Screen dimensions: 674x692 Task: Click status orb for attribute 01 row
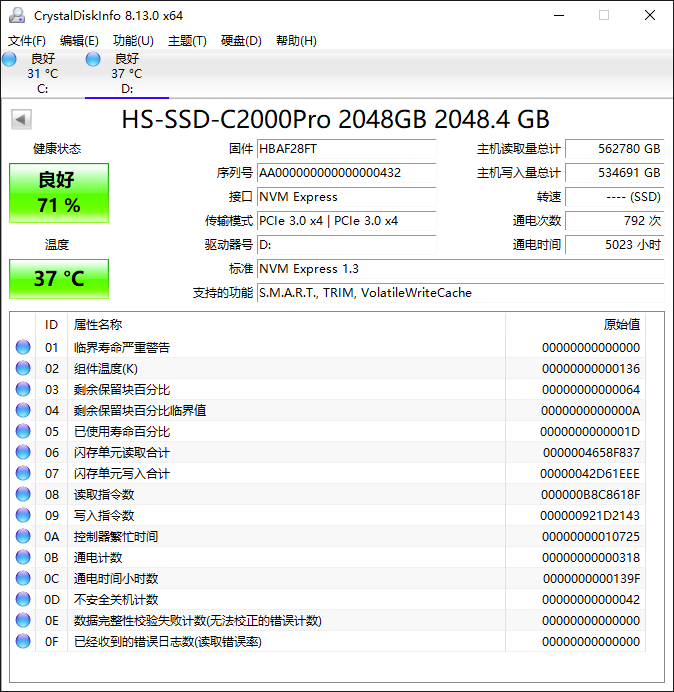23,348
